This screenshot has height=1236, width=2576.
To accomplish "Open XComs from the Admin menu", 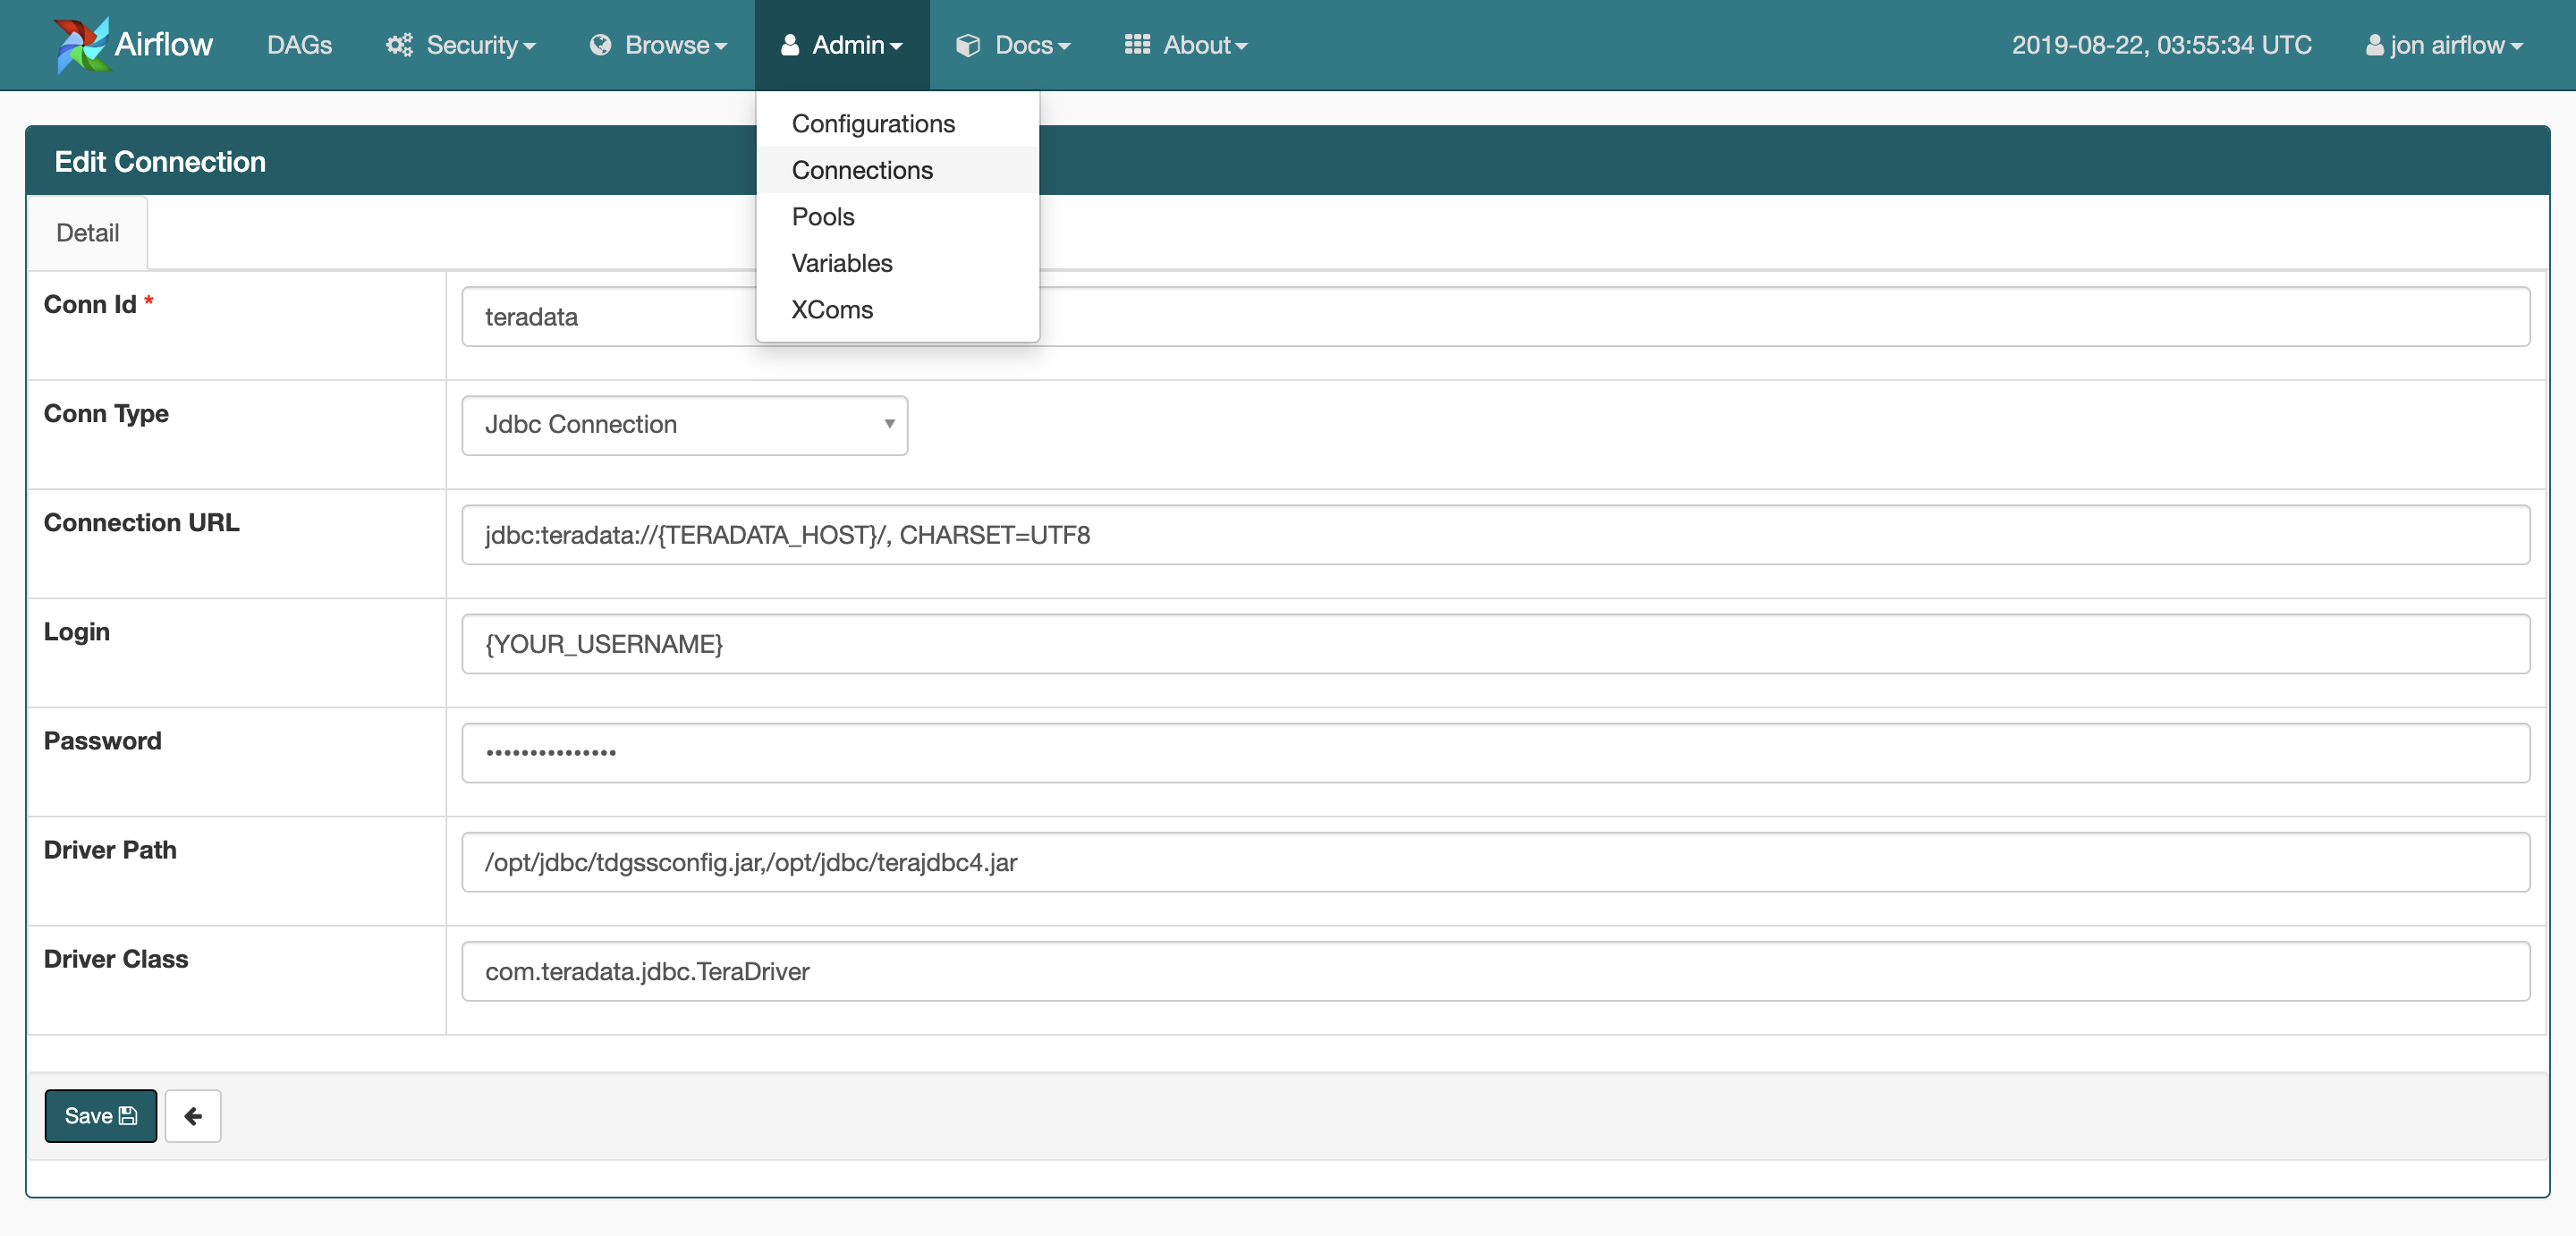I will pos(832,310).
